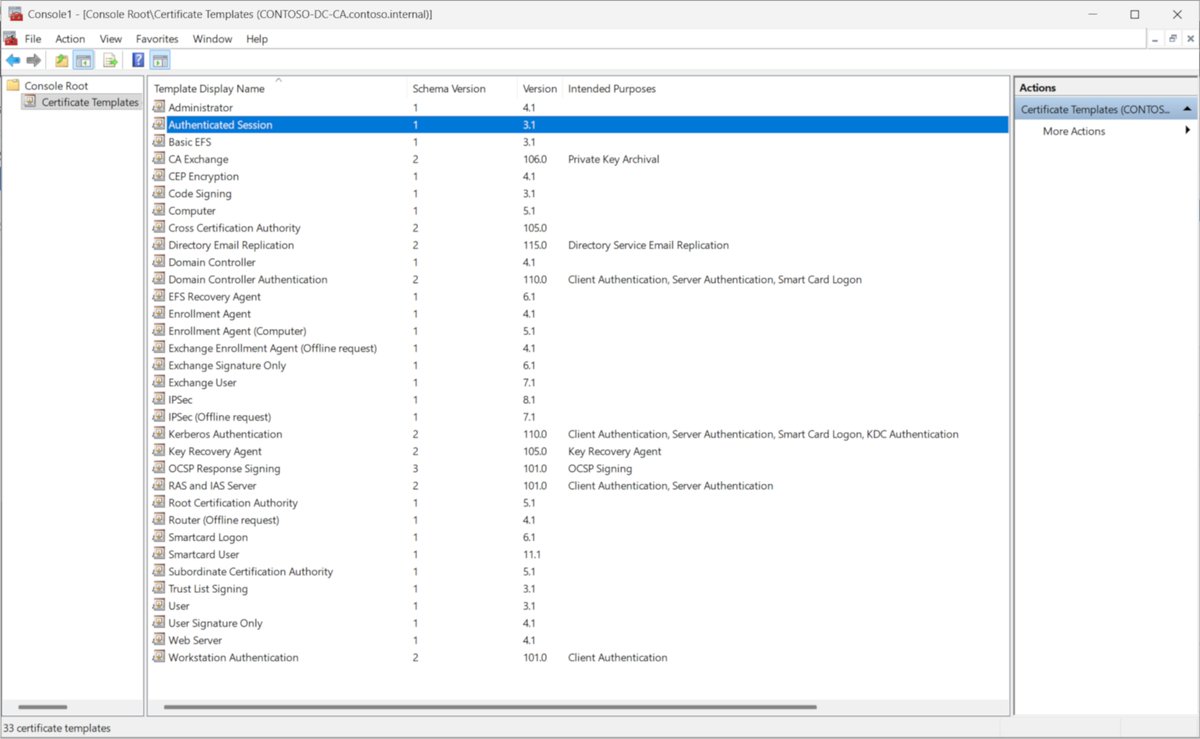Click Smartcard Logon template icon

pyautogui.click(x=158, y=537)
